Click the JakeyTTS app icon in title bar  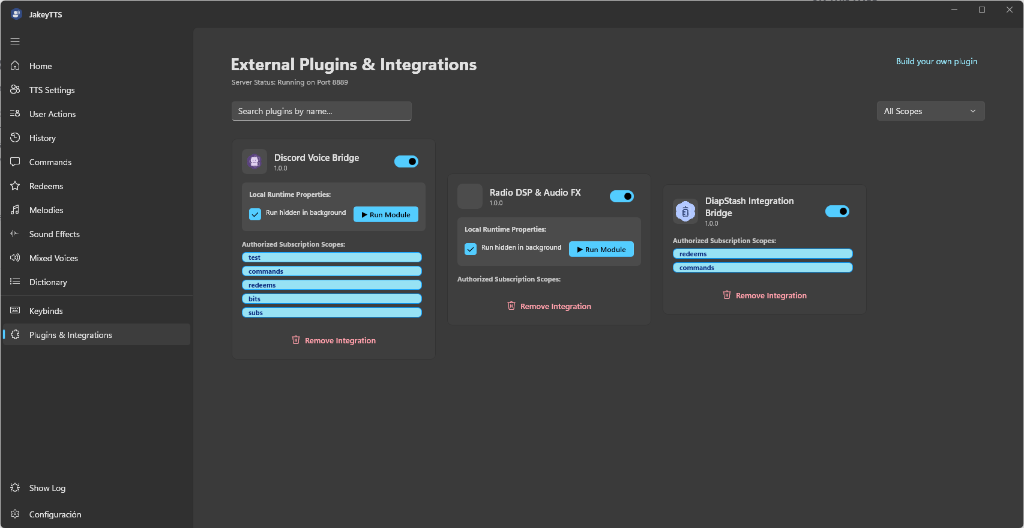coord(16,14)
